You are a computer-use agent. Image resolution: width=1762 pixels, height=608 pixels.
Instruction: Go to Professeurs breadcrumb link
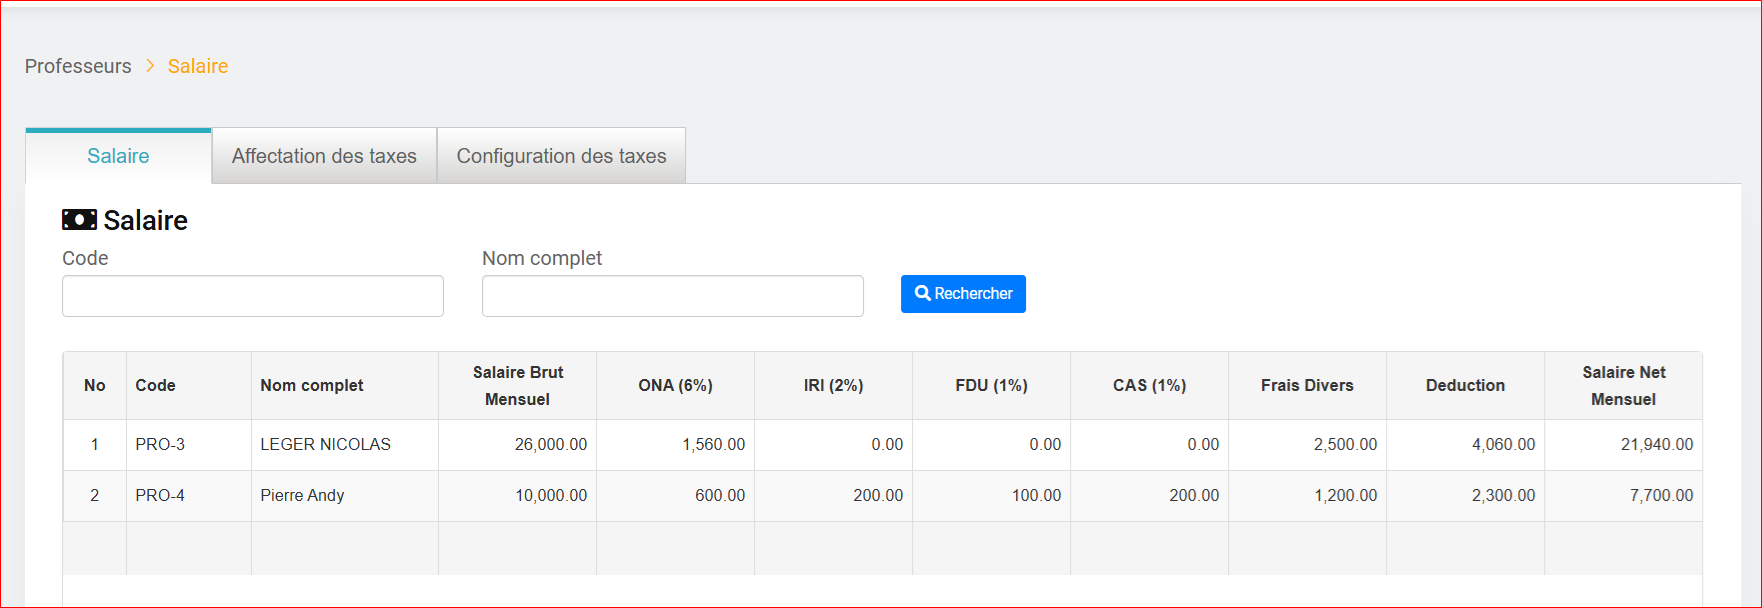[x=78, y=66]
